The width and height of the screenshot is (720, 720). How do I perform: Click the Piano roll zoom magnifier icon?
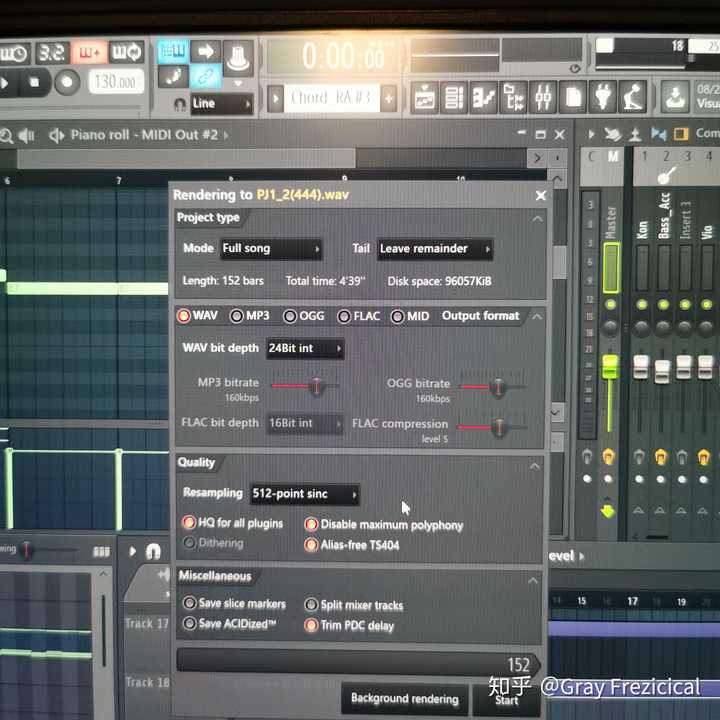pos(6,136)
